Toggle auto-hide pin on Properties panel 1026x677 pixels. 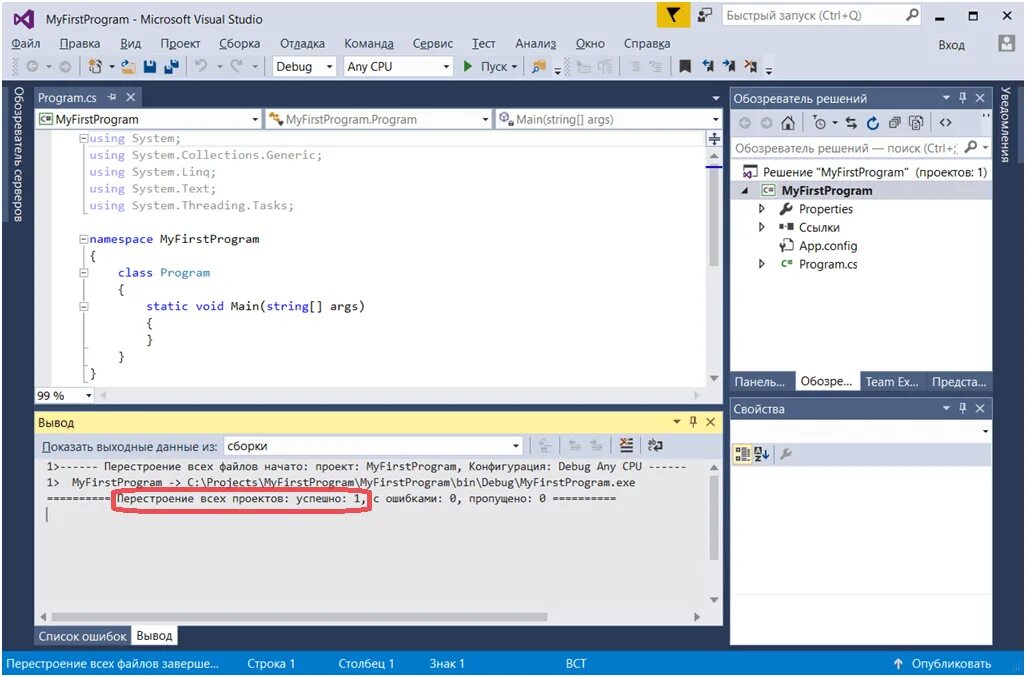pyautogui.click(x=963, y=409)
